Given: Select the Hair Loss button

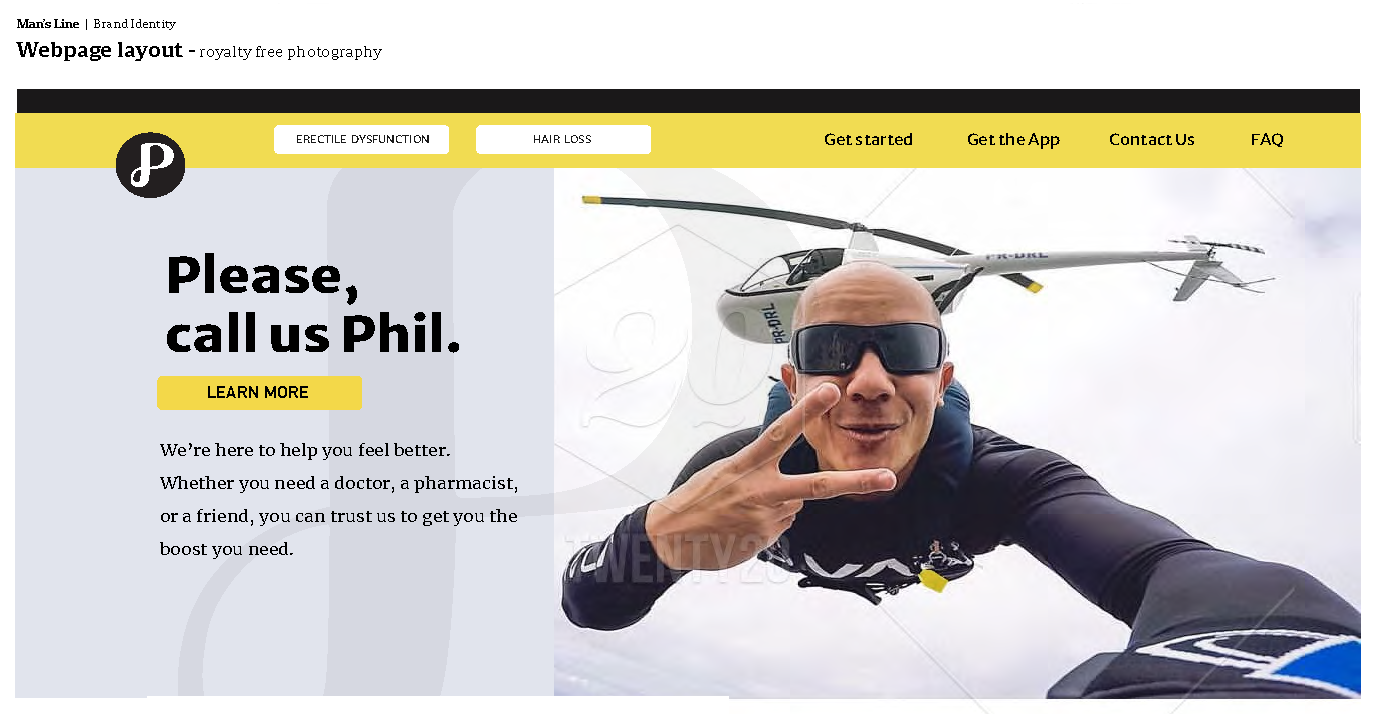Looking at the screenshot, I should click(563, 139).
